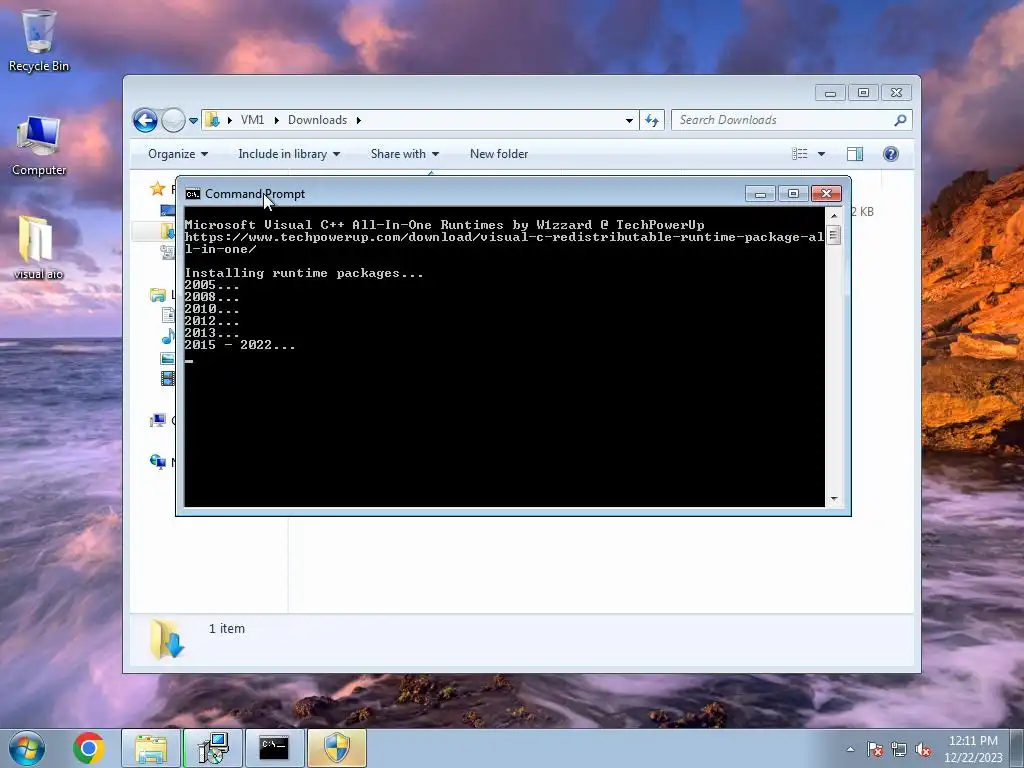The height and width of the screenshot is (768, 1024).
Task: Click the New folder button
Action: [x=499, y=154]
